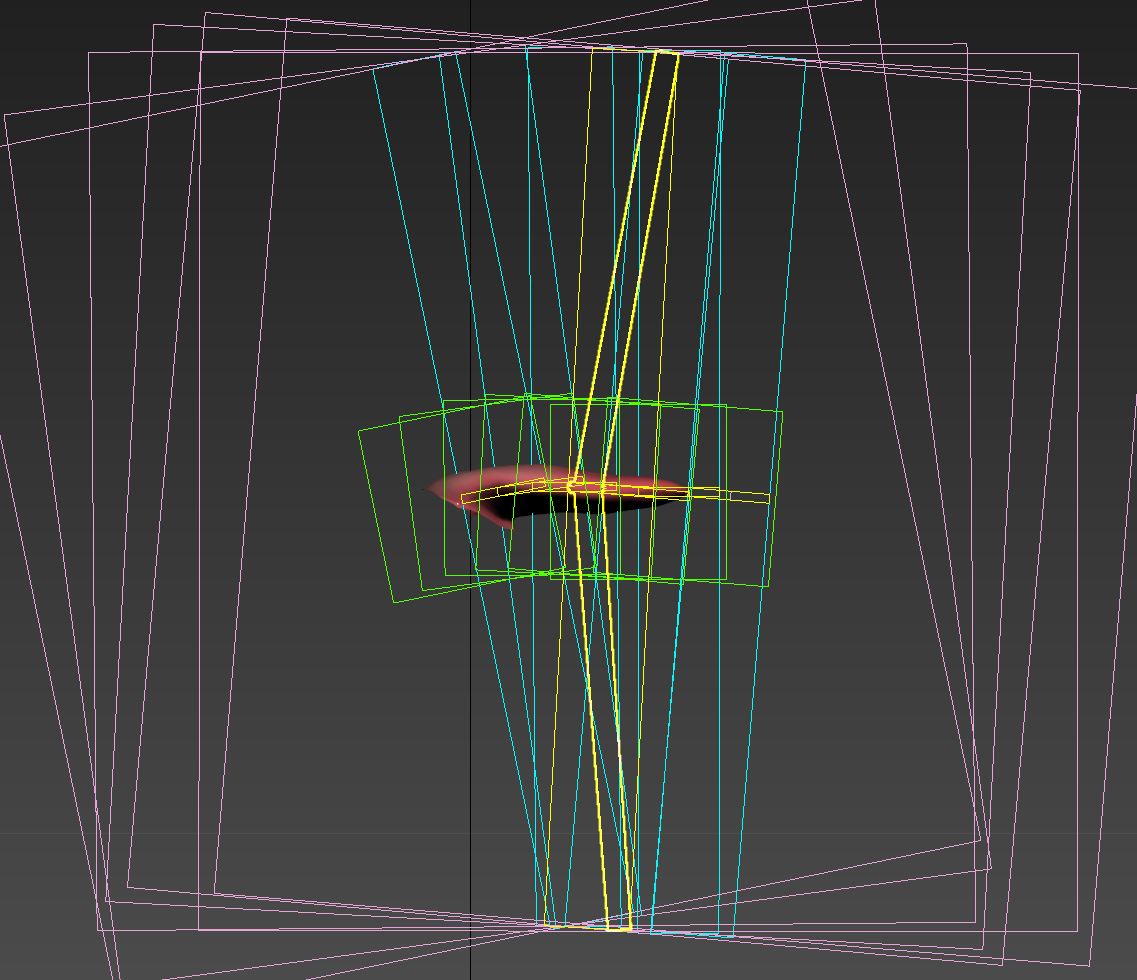Click the left end of thin yellow horizontal bone
Image resolution: width=1137 pixels, height=980 pixels.
463,497
